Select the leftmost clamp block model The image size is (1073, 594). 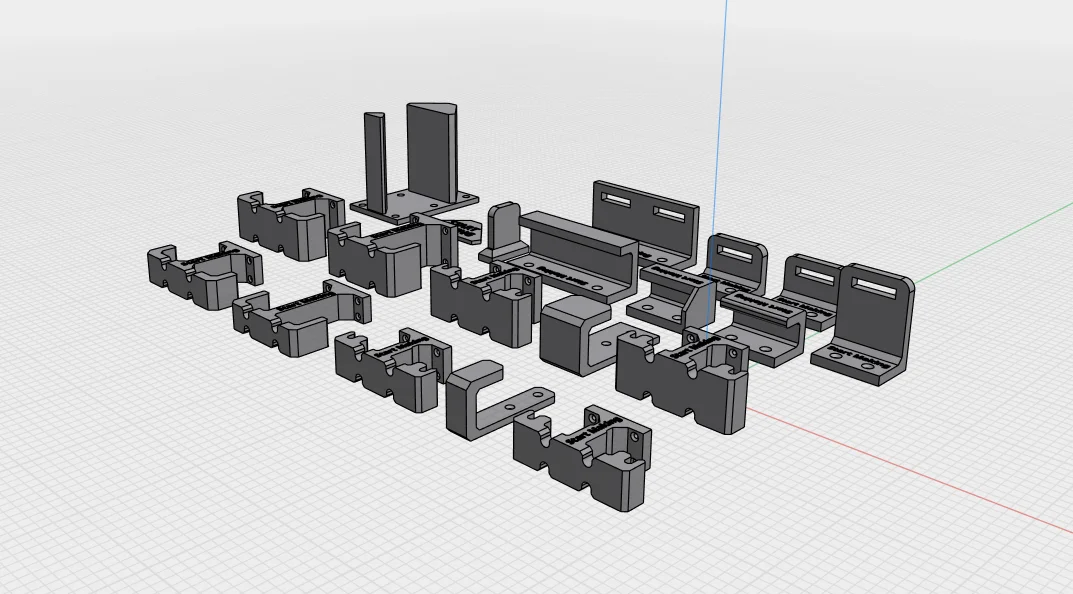pos(204,275)
